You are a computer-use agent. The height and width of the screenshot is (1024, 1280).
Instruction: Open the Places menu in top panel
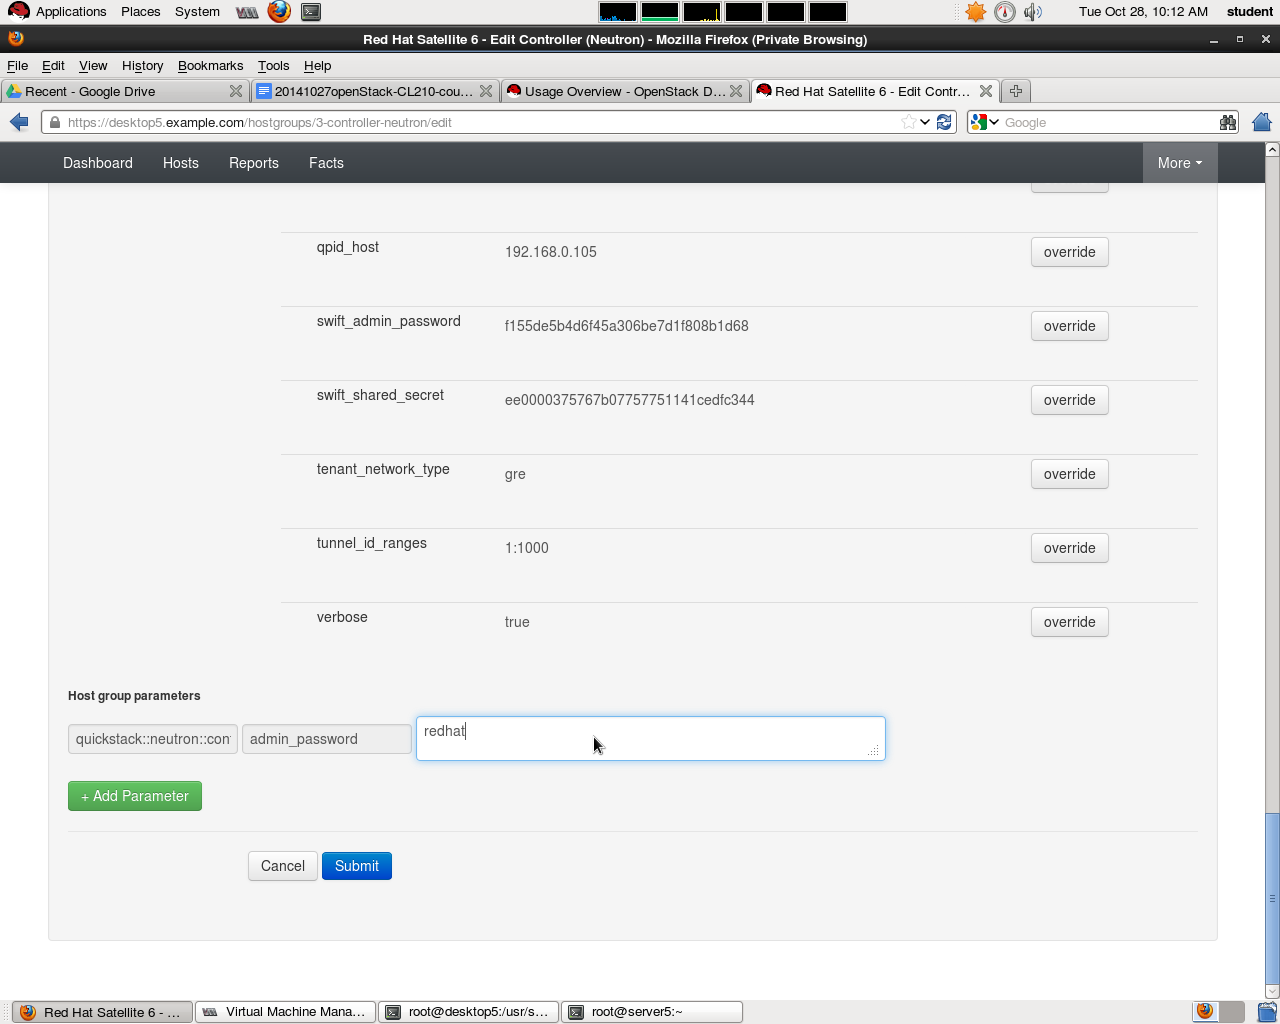coord(140,12)
